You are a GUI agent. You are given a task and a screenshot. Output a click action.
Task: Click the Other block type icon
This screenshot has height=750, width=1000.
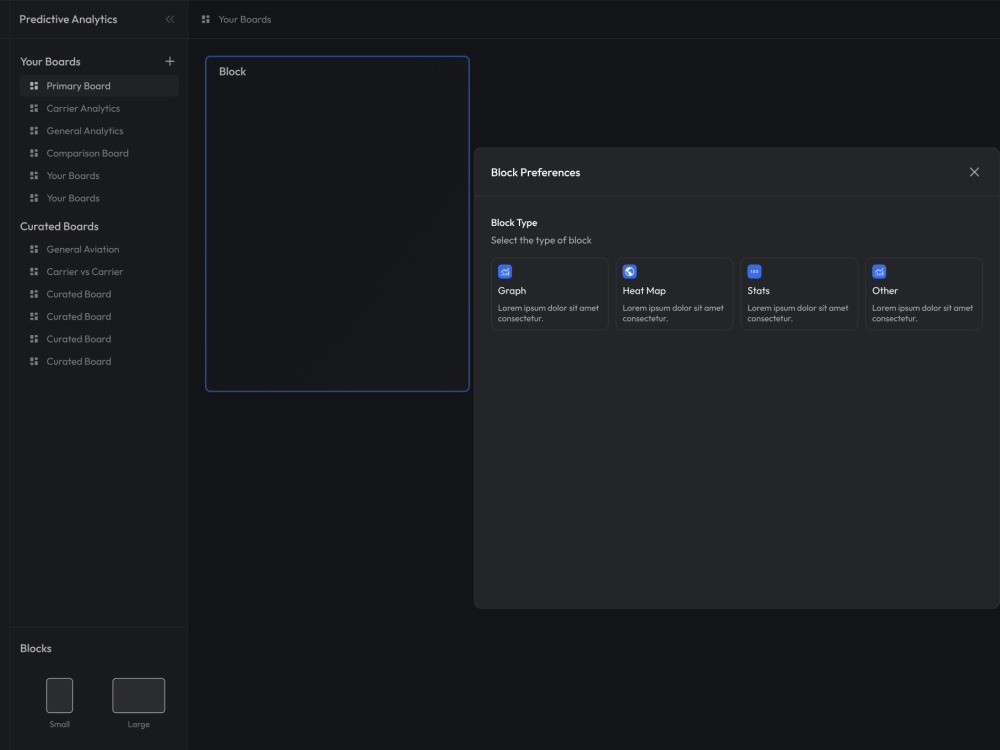click(x=879, y=272)
